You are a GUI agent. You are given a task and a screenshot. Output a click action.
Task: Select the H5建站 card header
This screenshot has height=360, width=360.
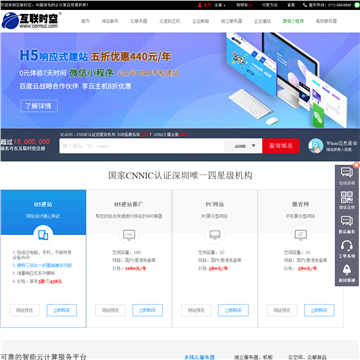point(43,212)
